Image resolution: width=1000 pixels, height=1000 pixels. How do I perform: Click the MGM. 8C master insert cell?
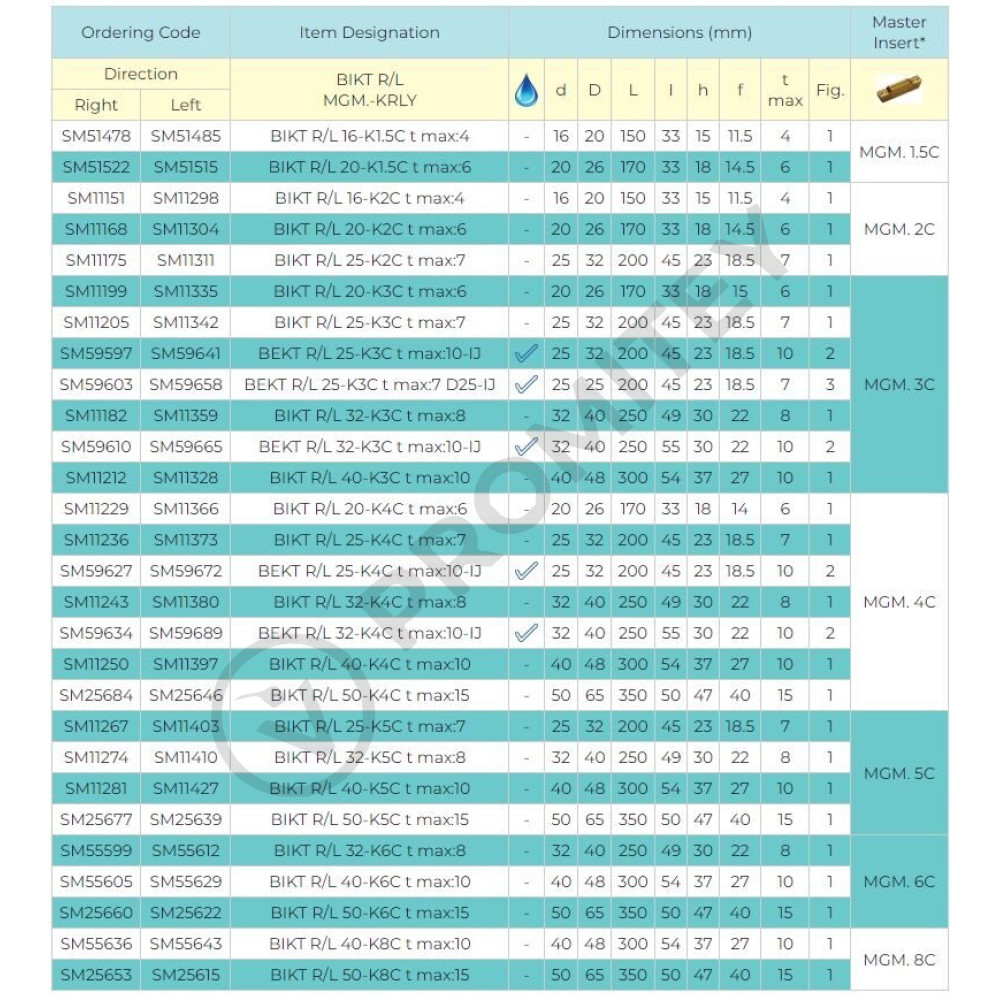(899, 959)
